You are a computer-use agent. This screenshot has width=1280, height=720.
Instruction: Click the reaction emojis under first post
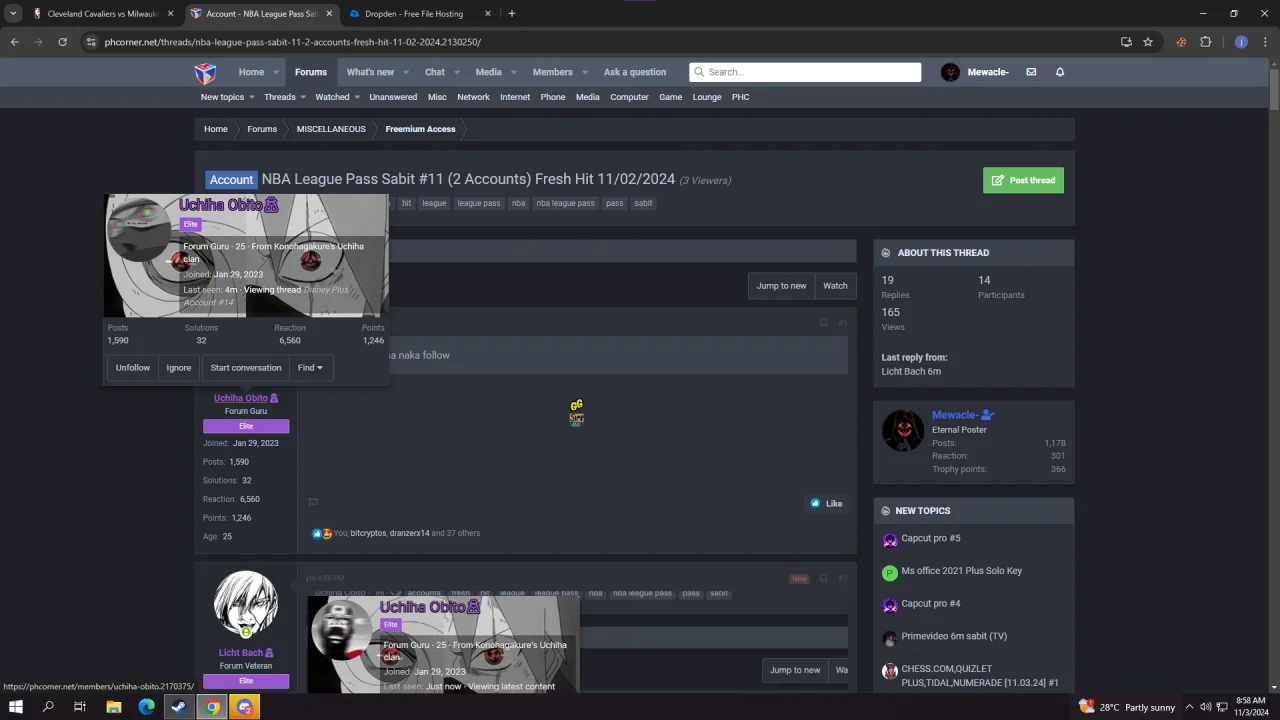(322, 534)
